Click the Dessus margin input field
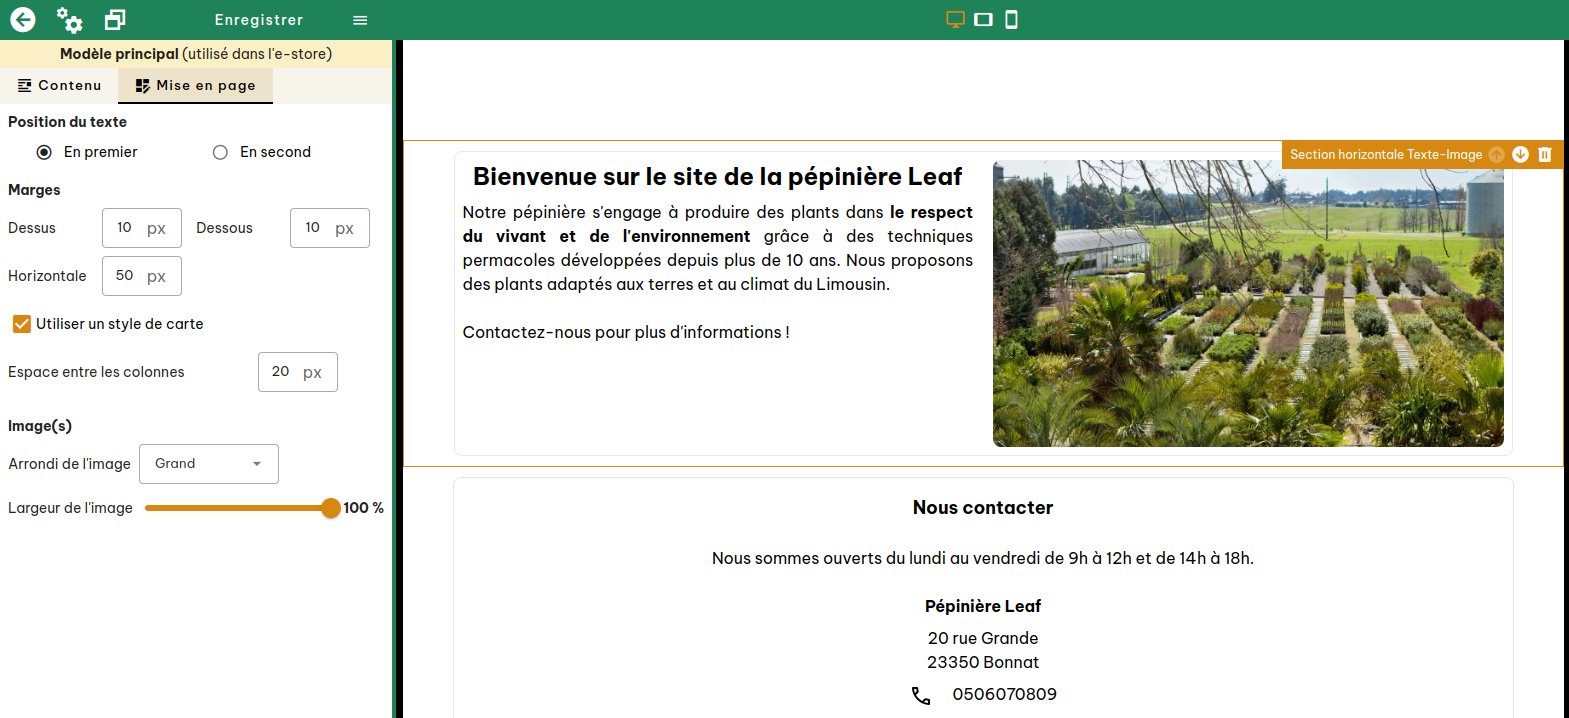The image size is (1569, 718). (142, 228)
